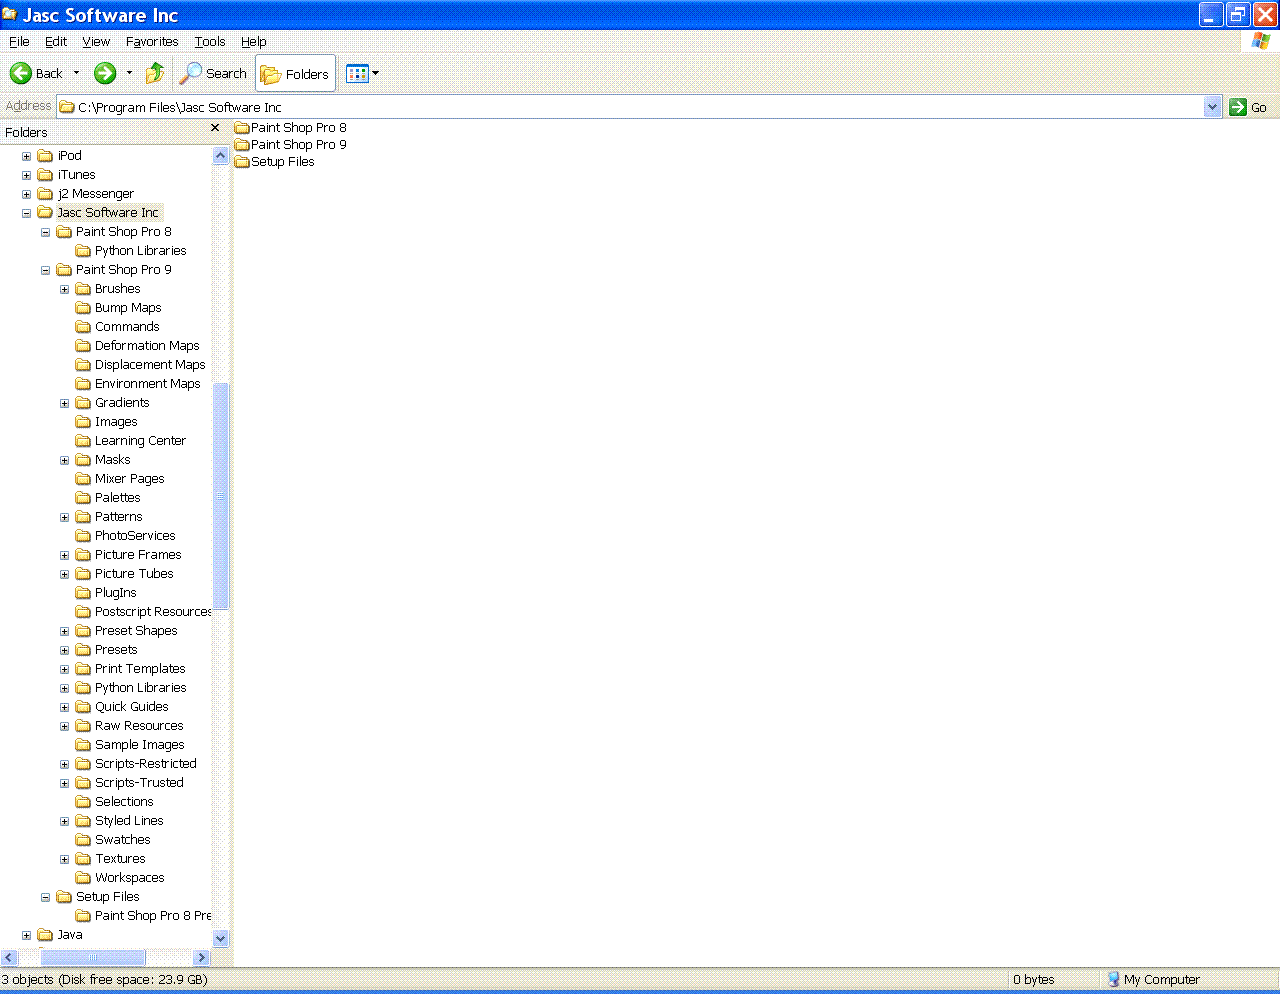Open the Tools menu
Screen dimensions: 1280x994
click(210, 41)
